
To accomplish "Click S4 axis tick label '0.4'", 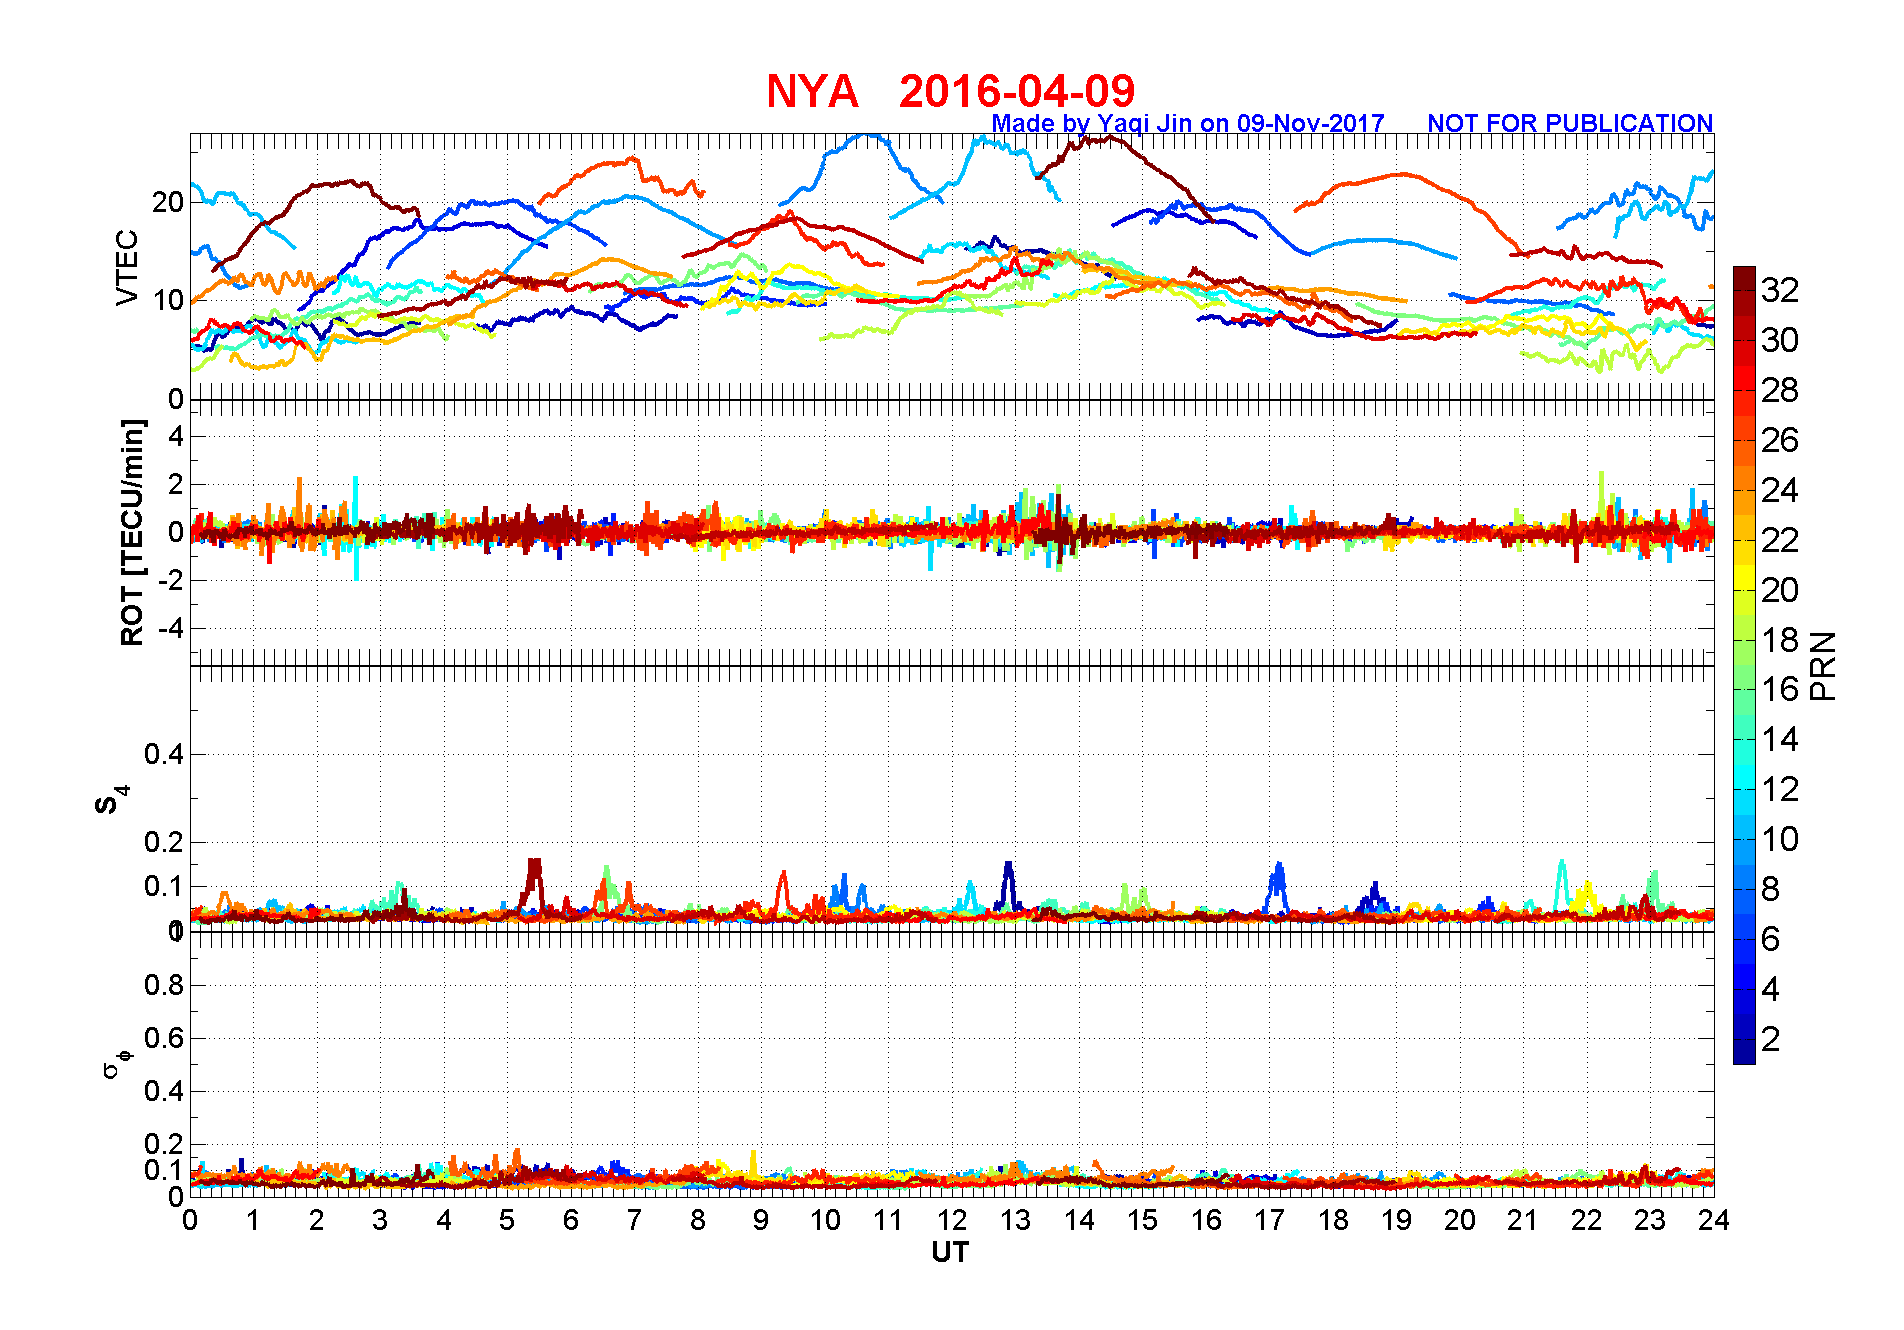I will point(164,754).
